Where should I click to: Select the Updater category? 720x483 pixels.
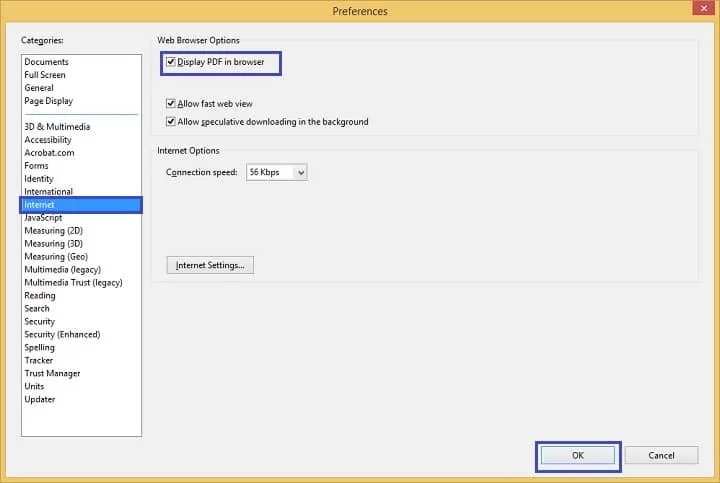pyautogui.click(x=40, y=400)
